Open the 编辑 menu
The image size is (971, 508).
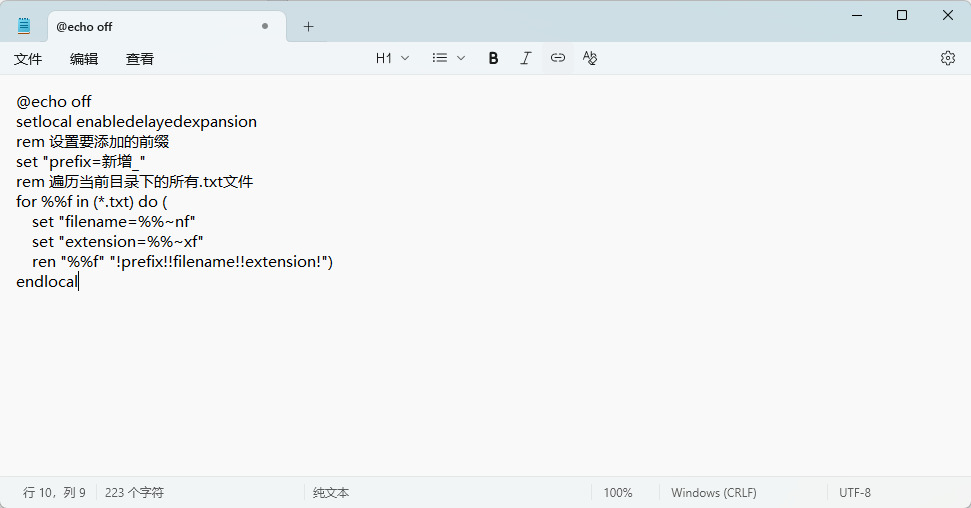click(x=84, y=59)
